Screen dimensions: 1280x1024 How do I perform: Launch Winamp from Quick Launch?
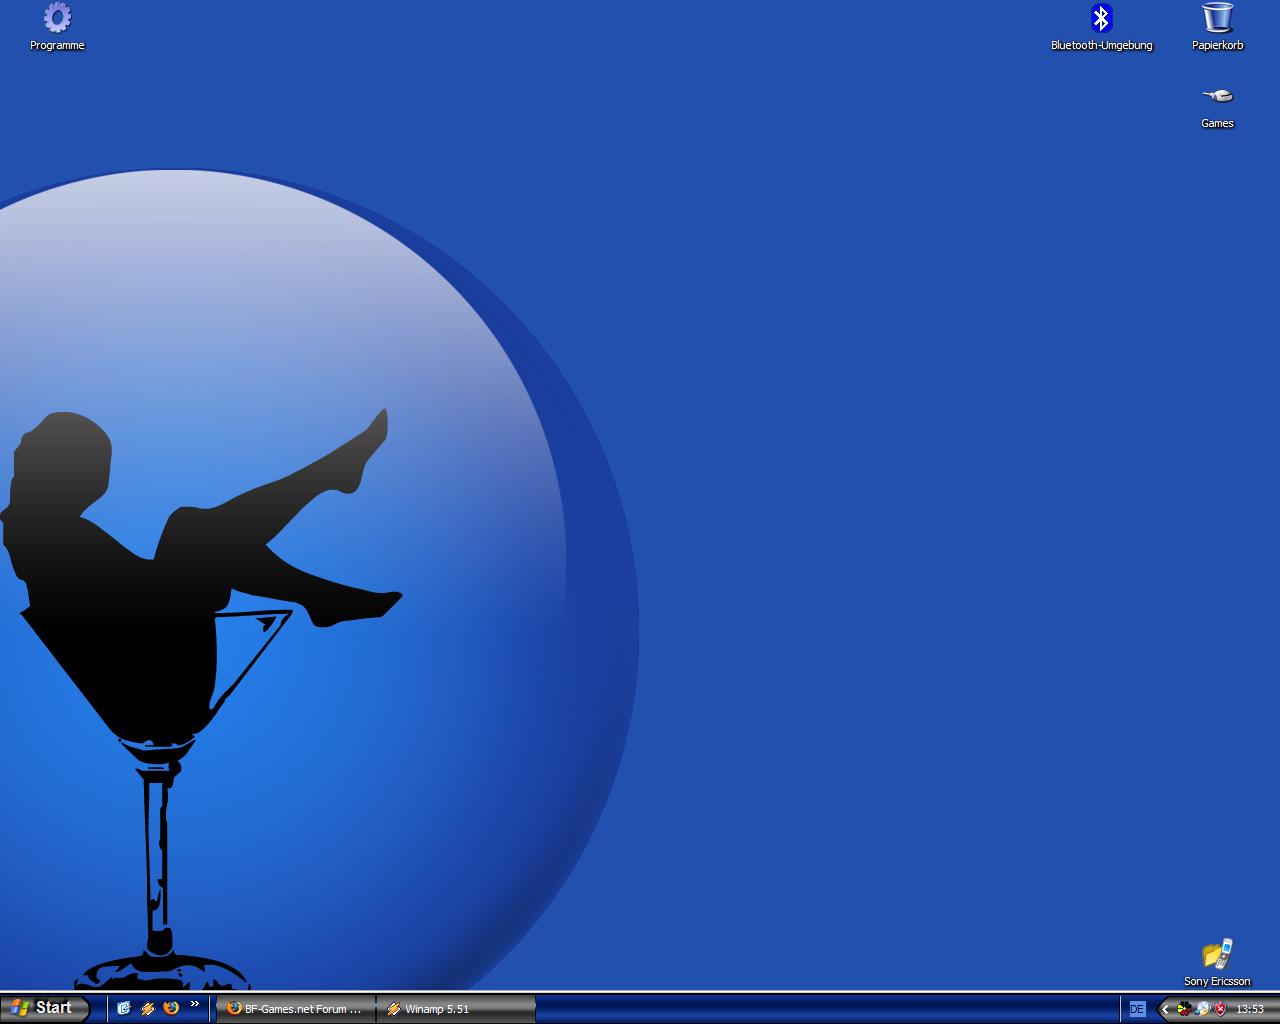coord(147,1008)
